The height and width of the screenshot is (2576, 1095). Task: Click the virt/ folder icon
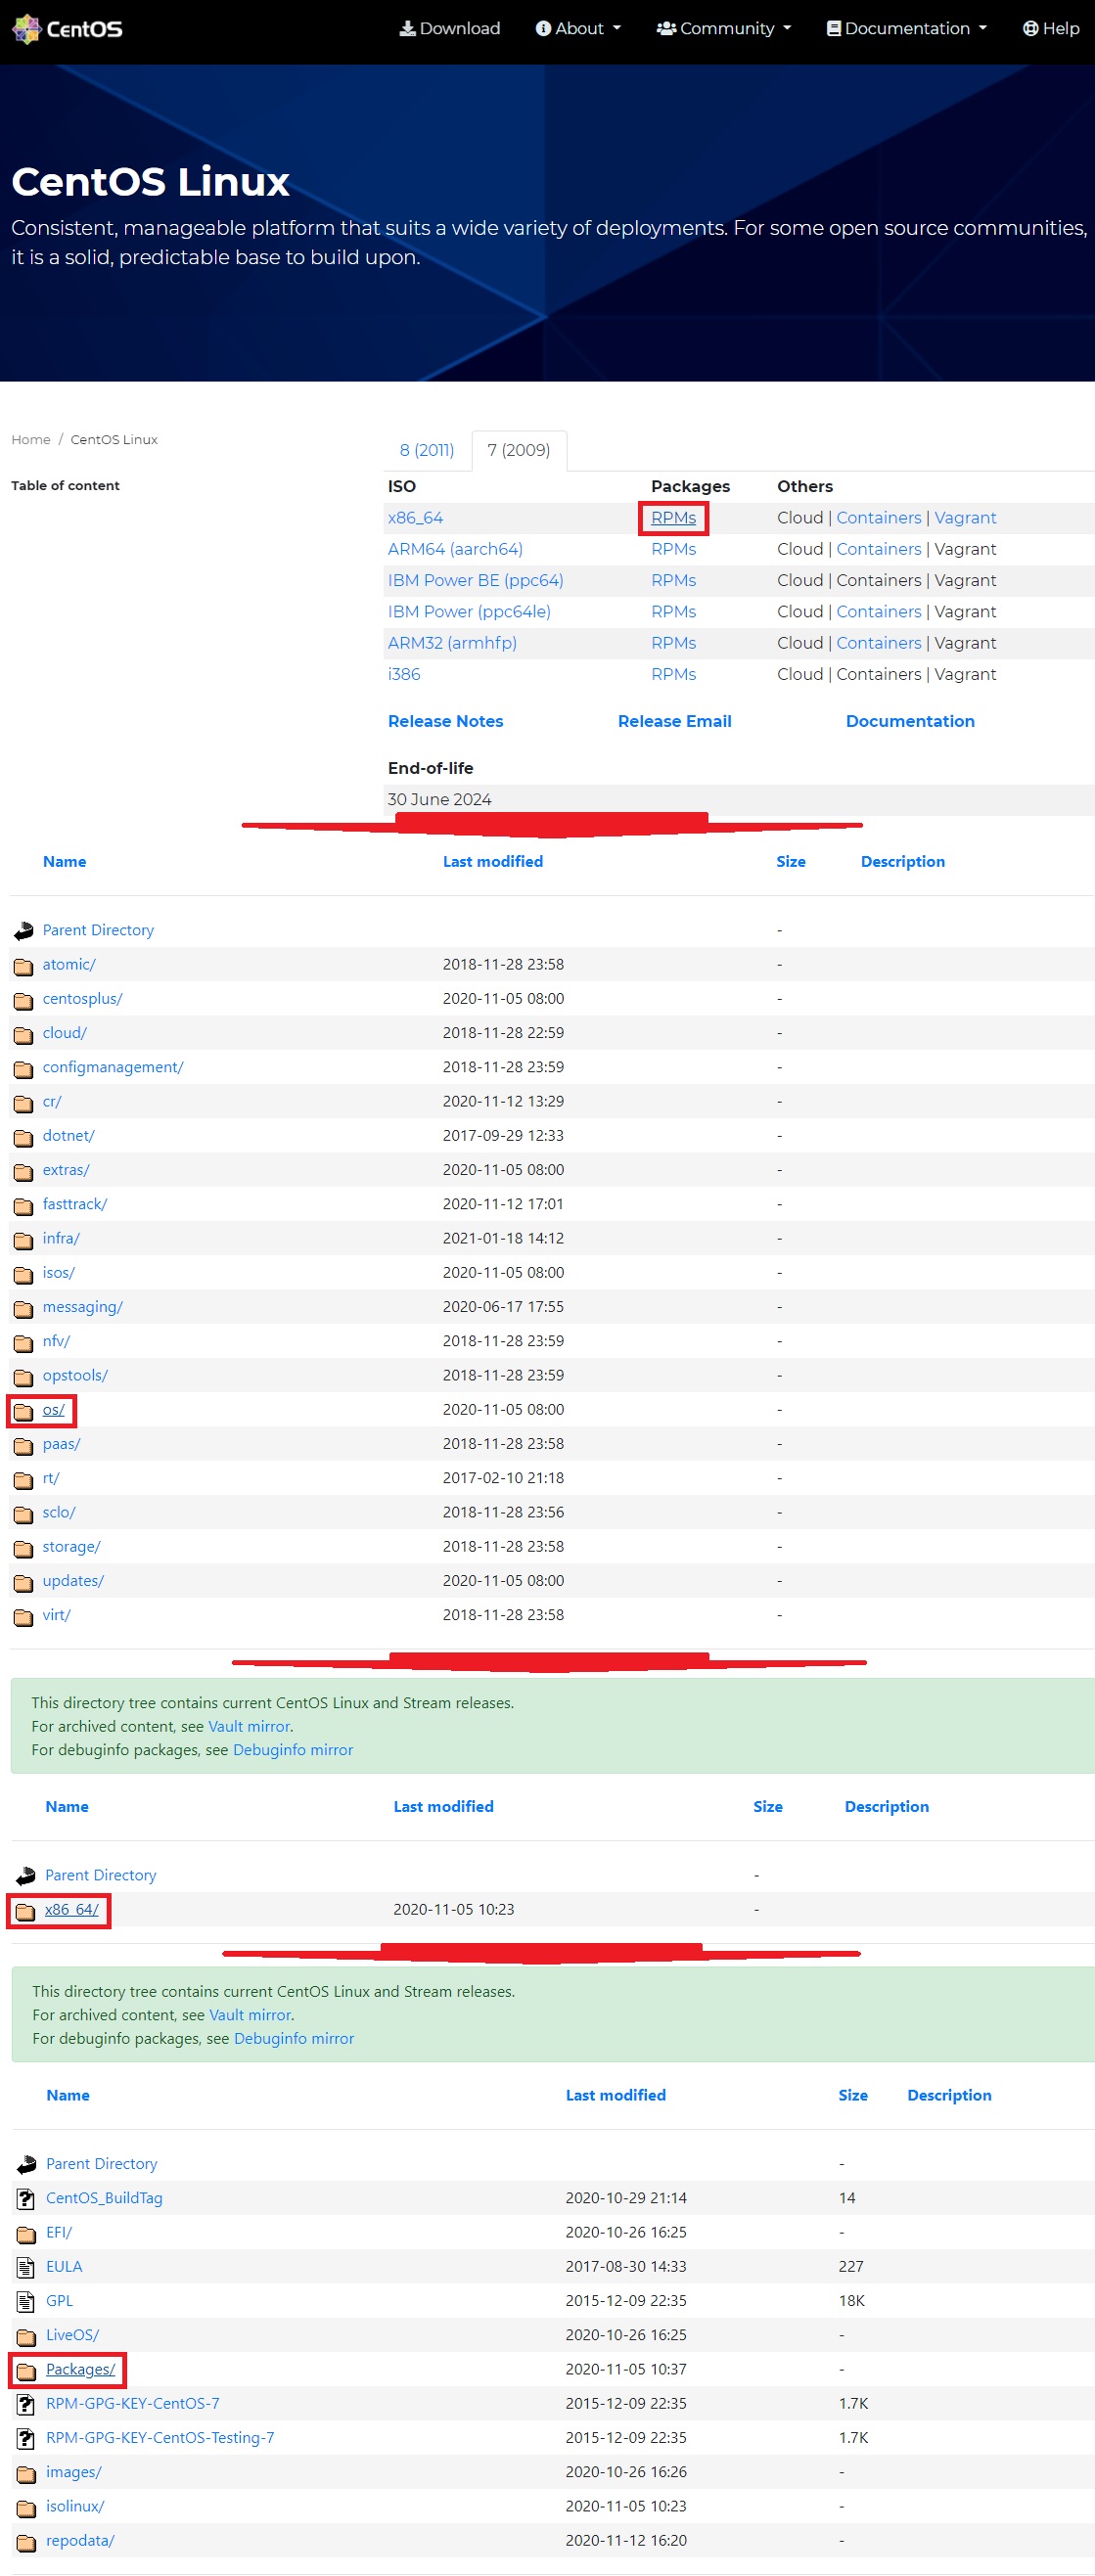click(x=23, y=1616)
